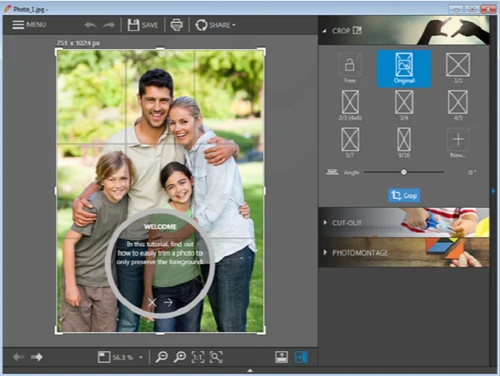The image size is (500, 376).
Task: Click the fit-to-window zoom icon
Action: 216,357
